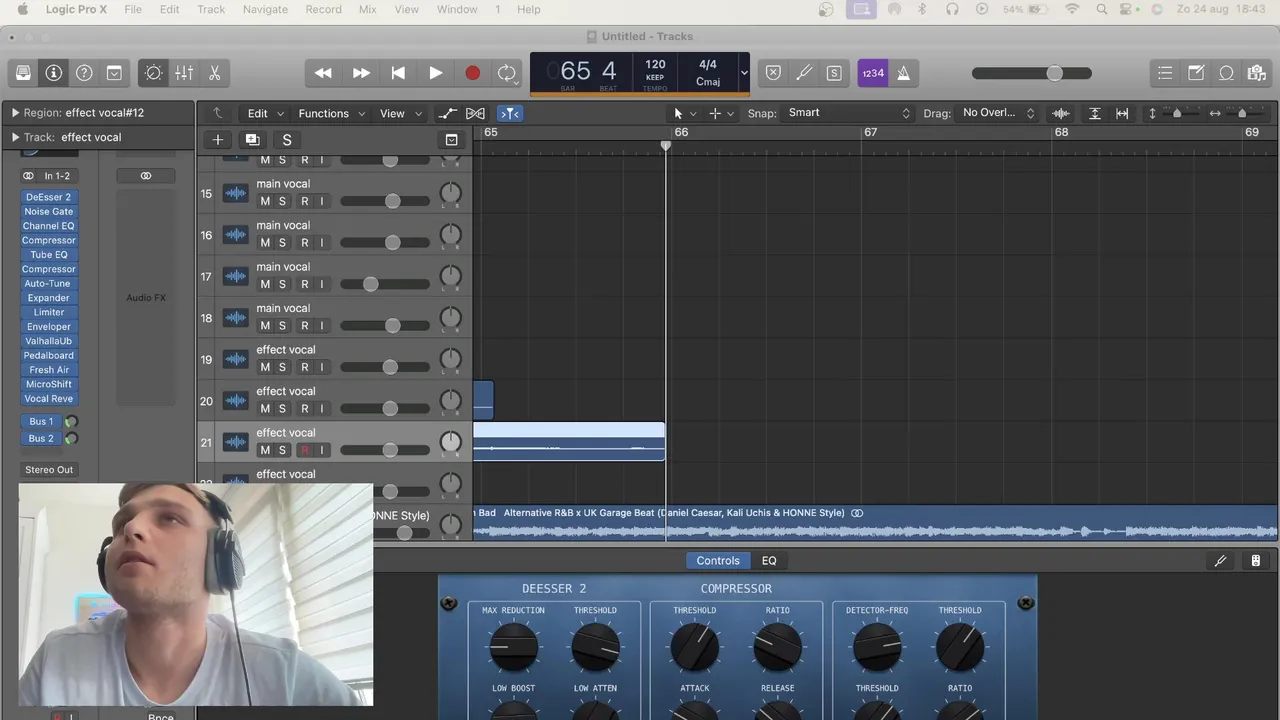Image resolution: width=1280 pixels, height=720 pixels.
Task: Click the 4/4 time signature
Action: pos(708,64)
